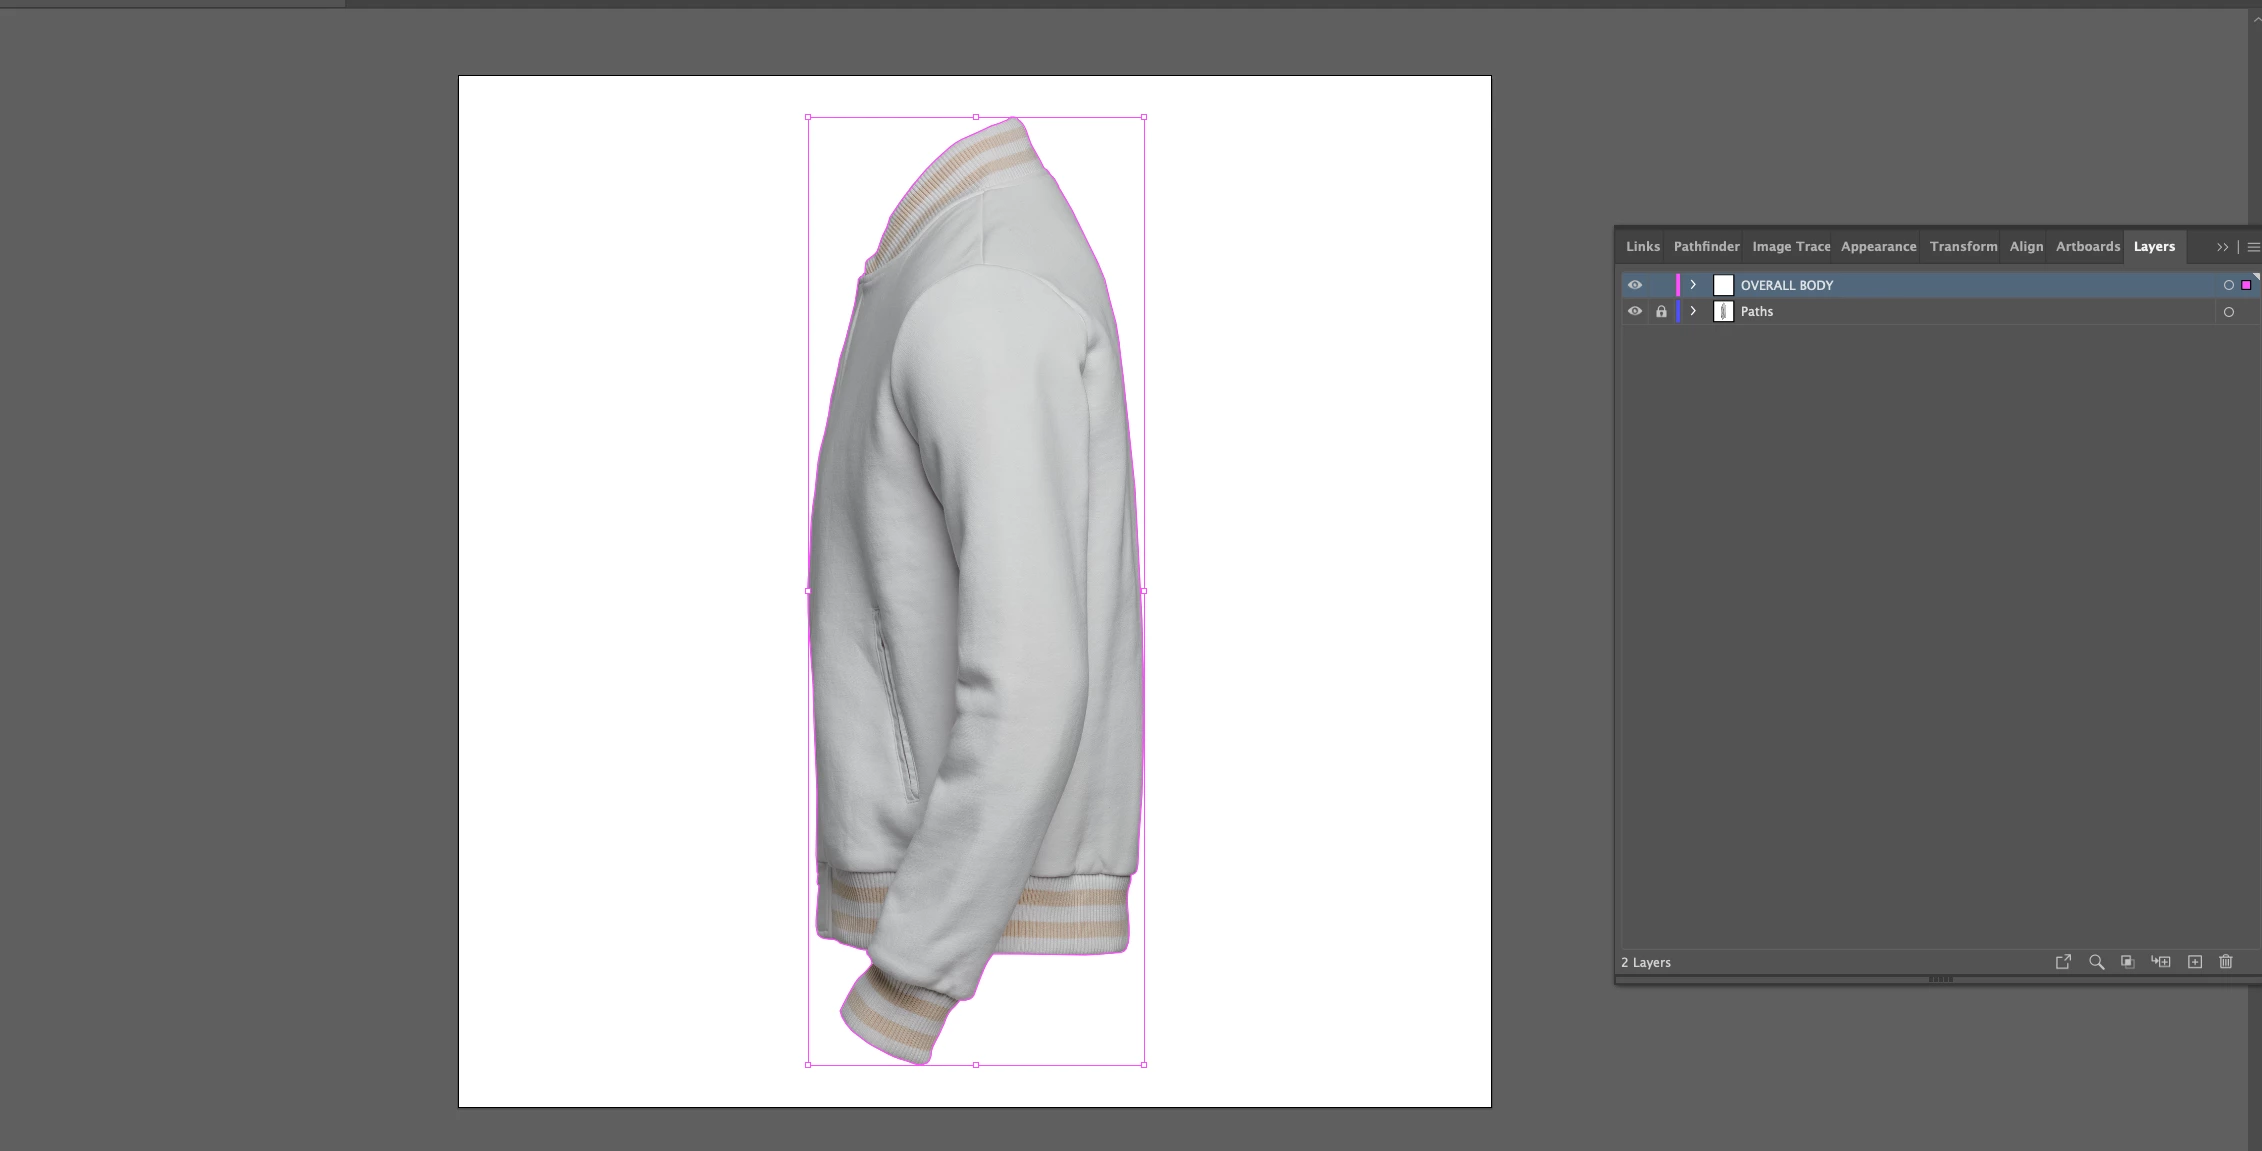Click pink selection indicator on OVERALL BODY
Image resolution: width=2262 pixels, height=1151 pixels.
[x=2246, y=285]
